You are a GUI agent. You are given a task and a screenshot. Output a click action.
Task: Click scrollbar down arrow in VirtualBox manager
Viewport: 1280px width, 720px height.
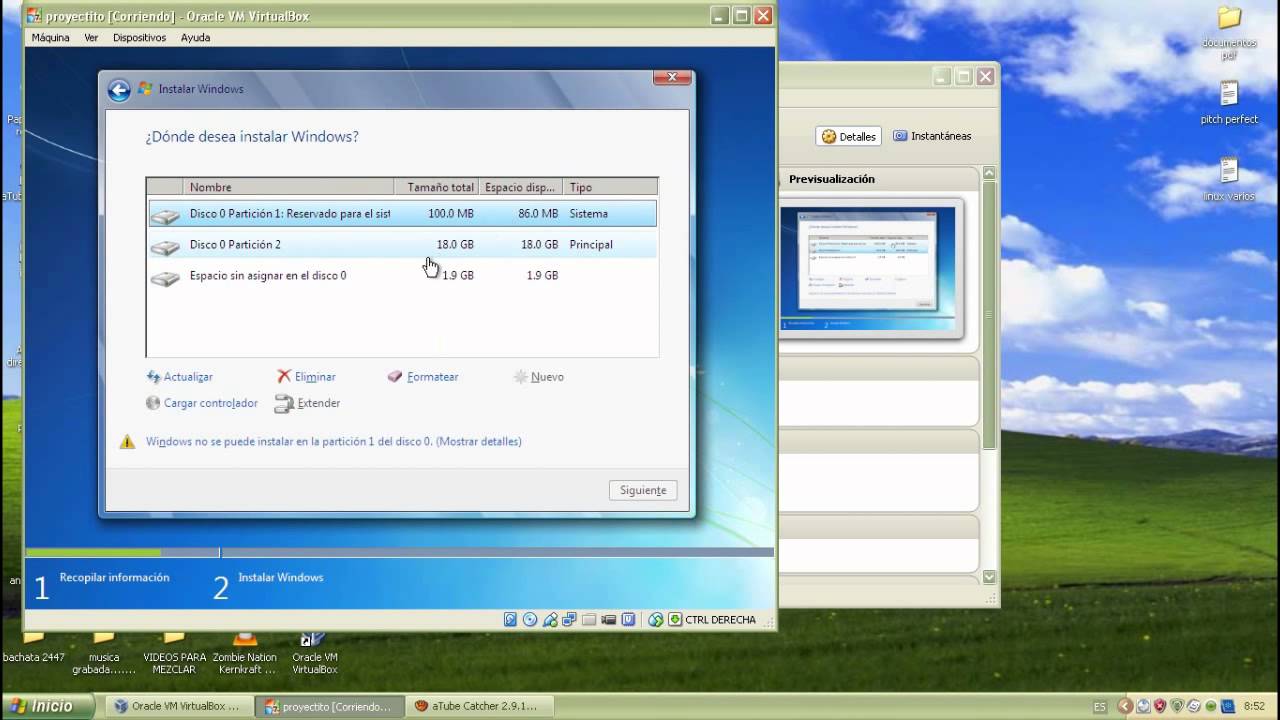point(989,577)
